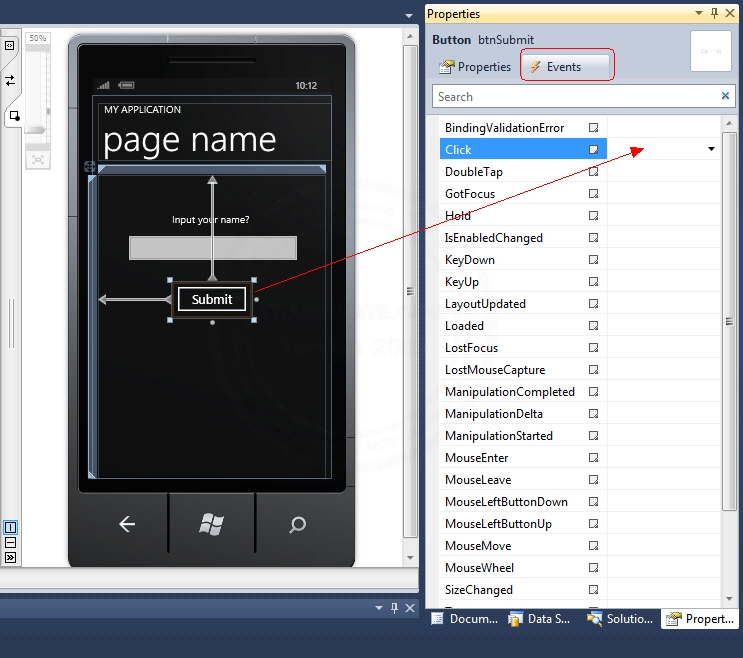
Task: Select the KeyDown event name
Action: [470, 260]
